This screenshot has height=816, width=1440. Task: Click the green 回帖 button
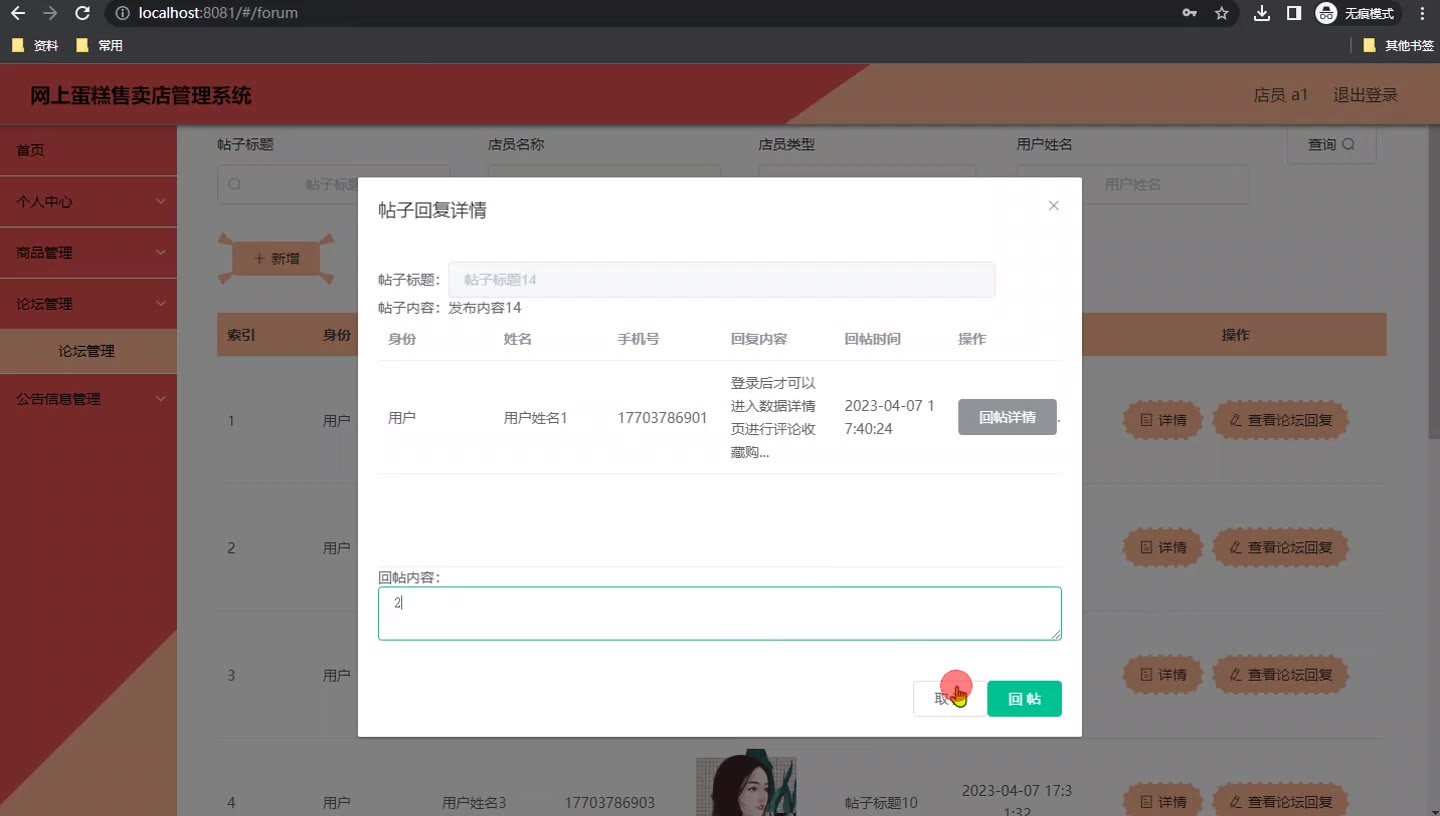click(1024, 699)
